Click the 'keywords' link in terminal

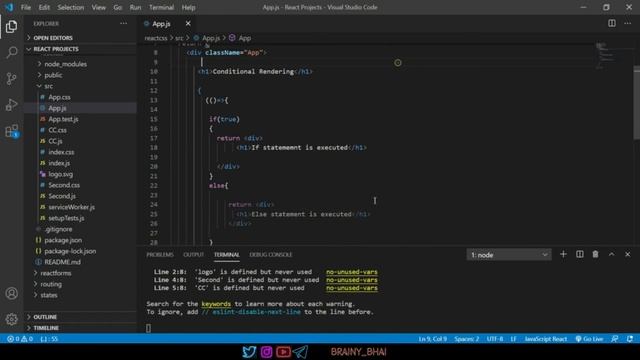tap(216, 304)
